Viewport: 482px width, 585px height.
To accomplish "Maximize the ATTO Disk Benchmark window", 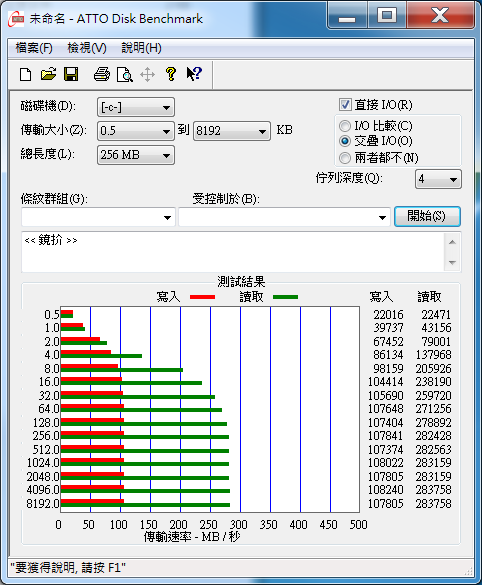I will click(386, 16).
